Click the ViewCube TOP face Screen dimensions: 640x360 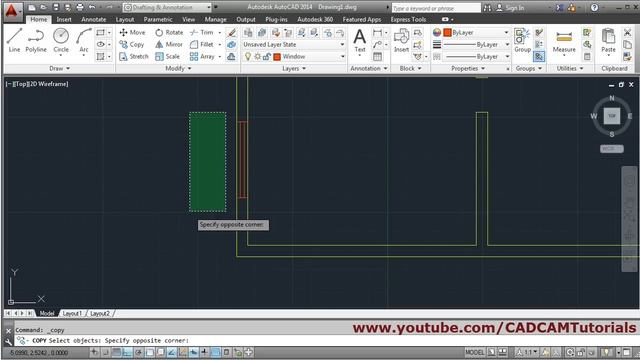click(612, 116)
